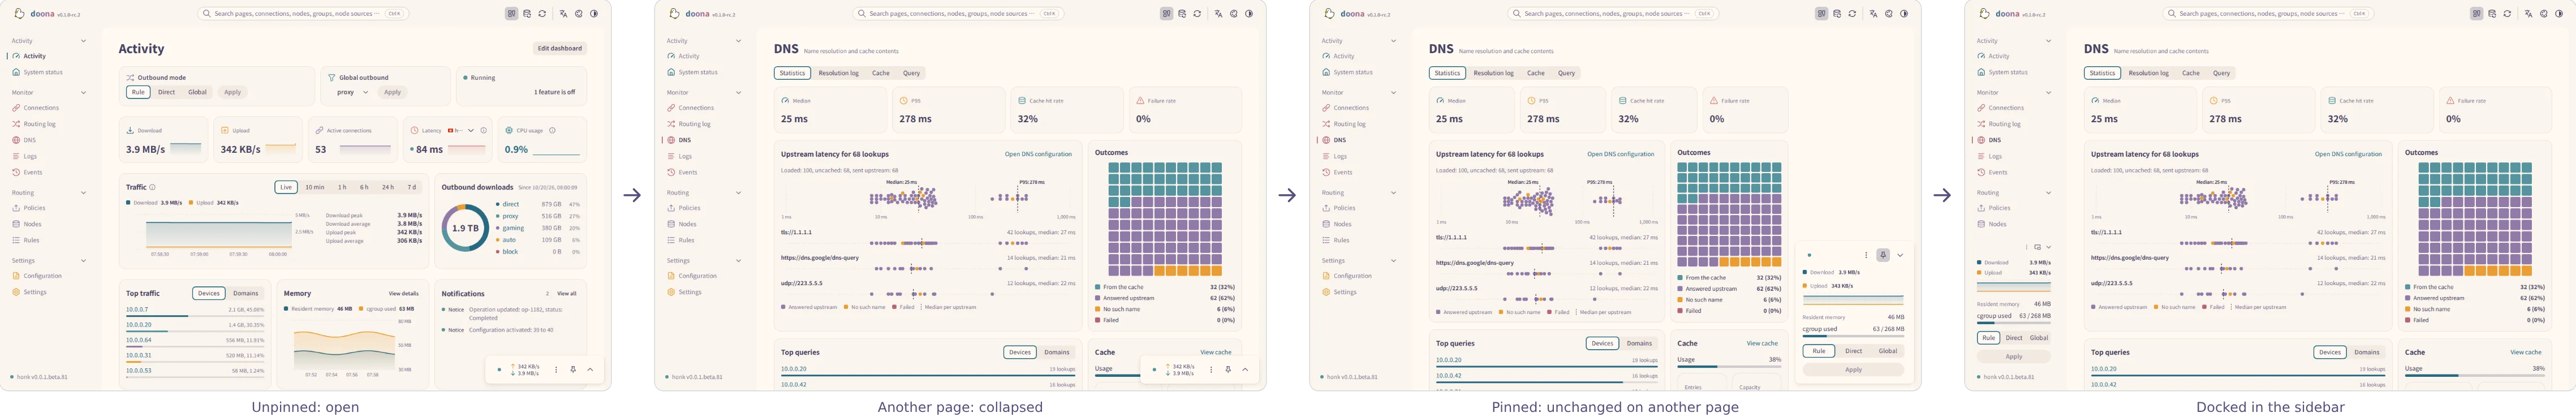Click the cache Usage progress bar in the 'Pinned' panel
The image size is (2576, 417).
tap(1729, 367)
